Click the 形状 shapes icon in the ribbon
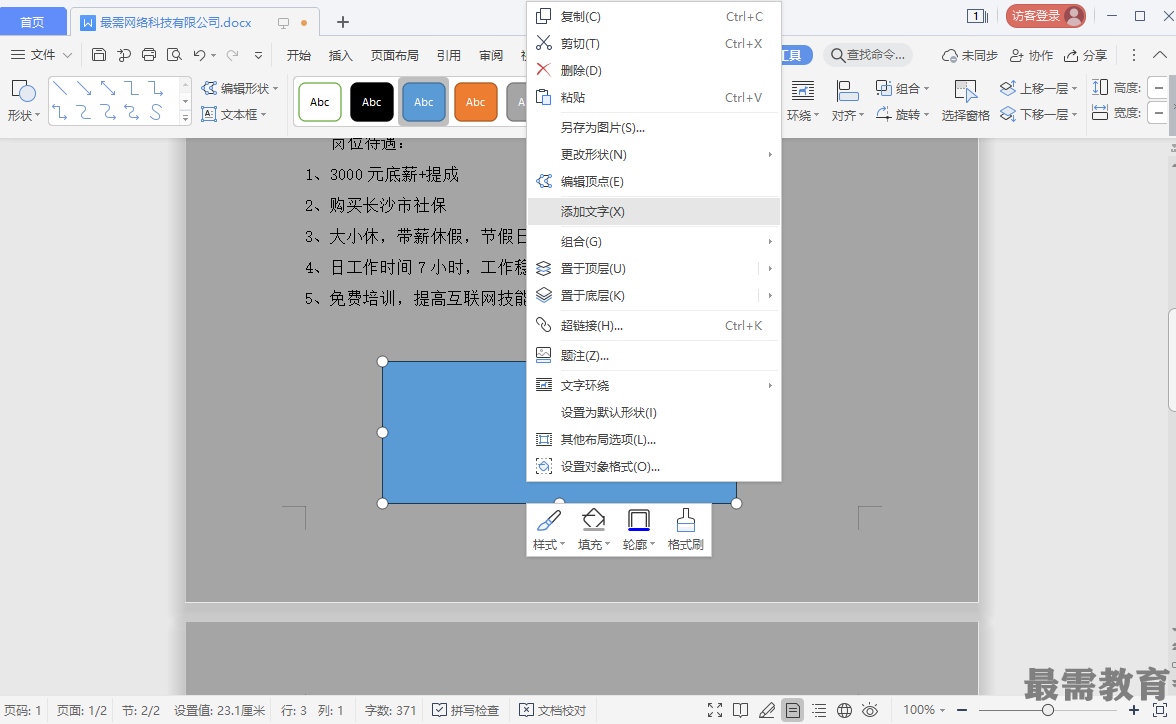 [x=23, y=91]
